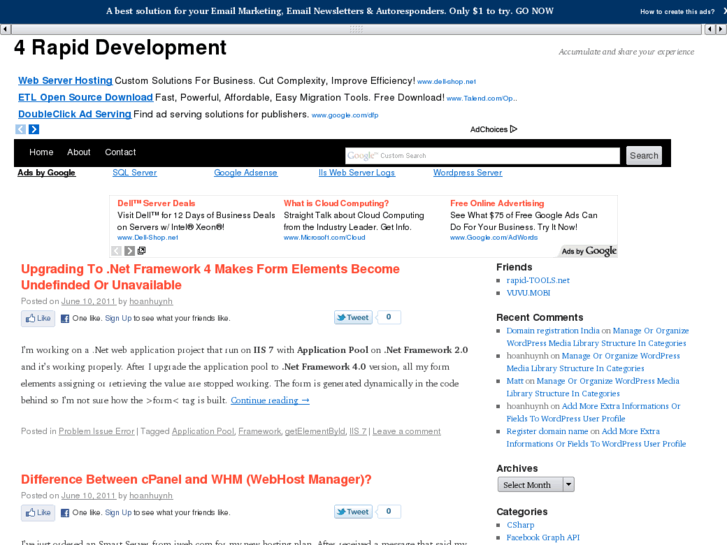Click Sign Up link on first post
This screenshot has width=727, height=545.
[x=118, y=318]
